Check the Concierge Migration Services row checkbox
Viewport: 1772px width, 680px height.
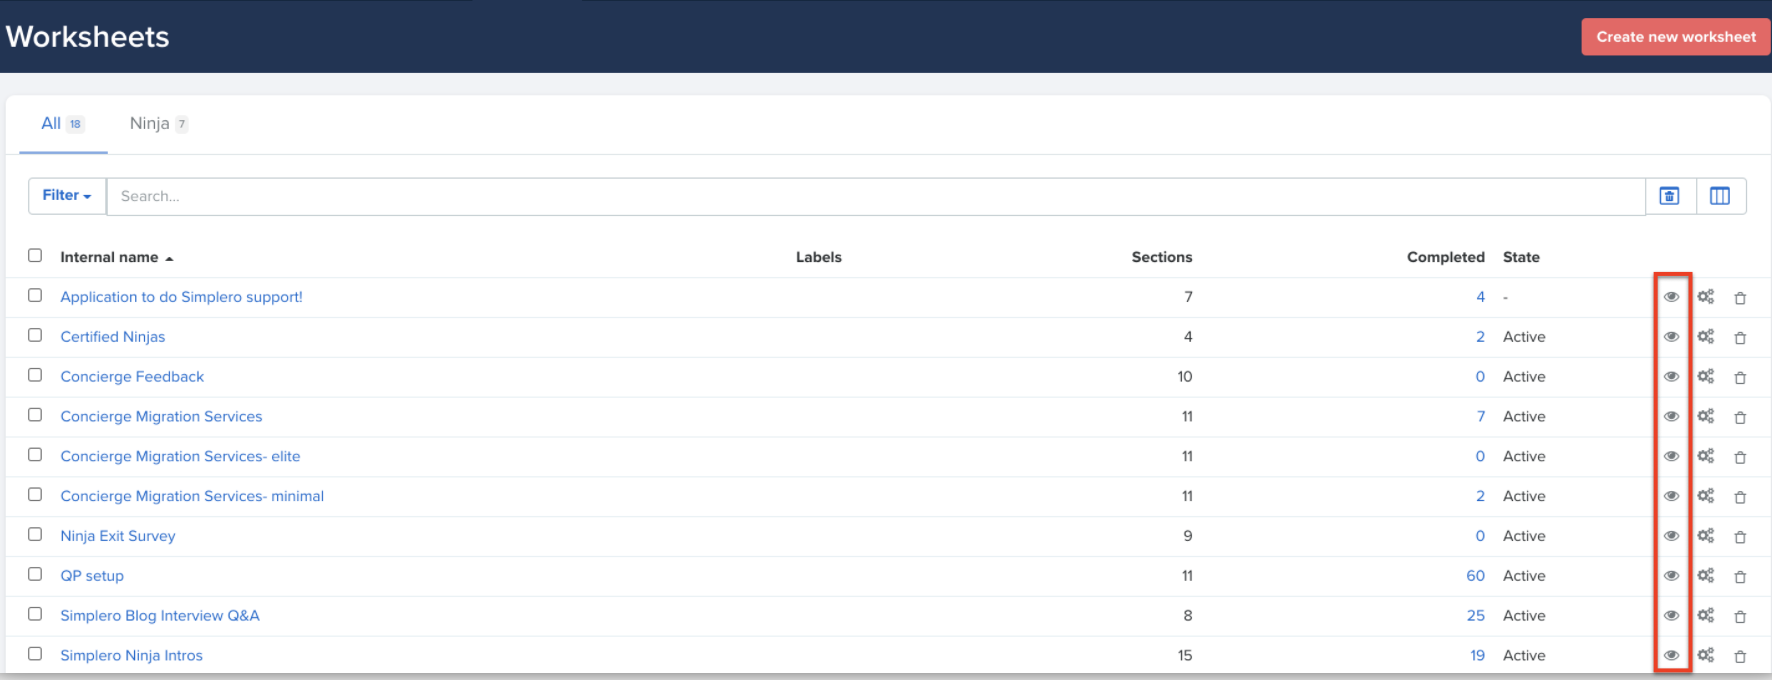[35, 415]
